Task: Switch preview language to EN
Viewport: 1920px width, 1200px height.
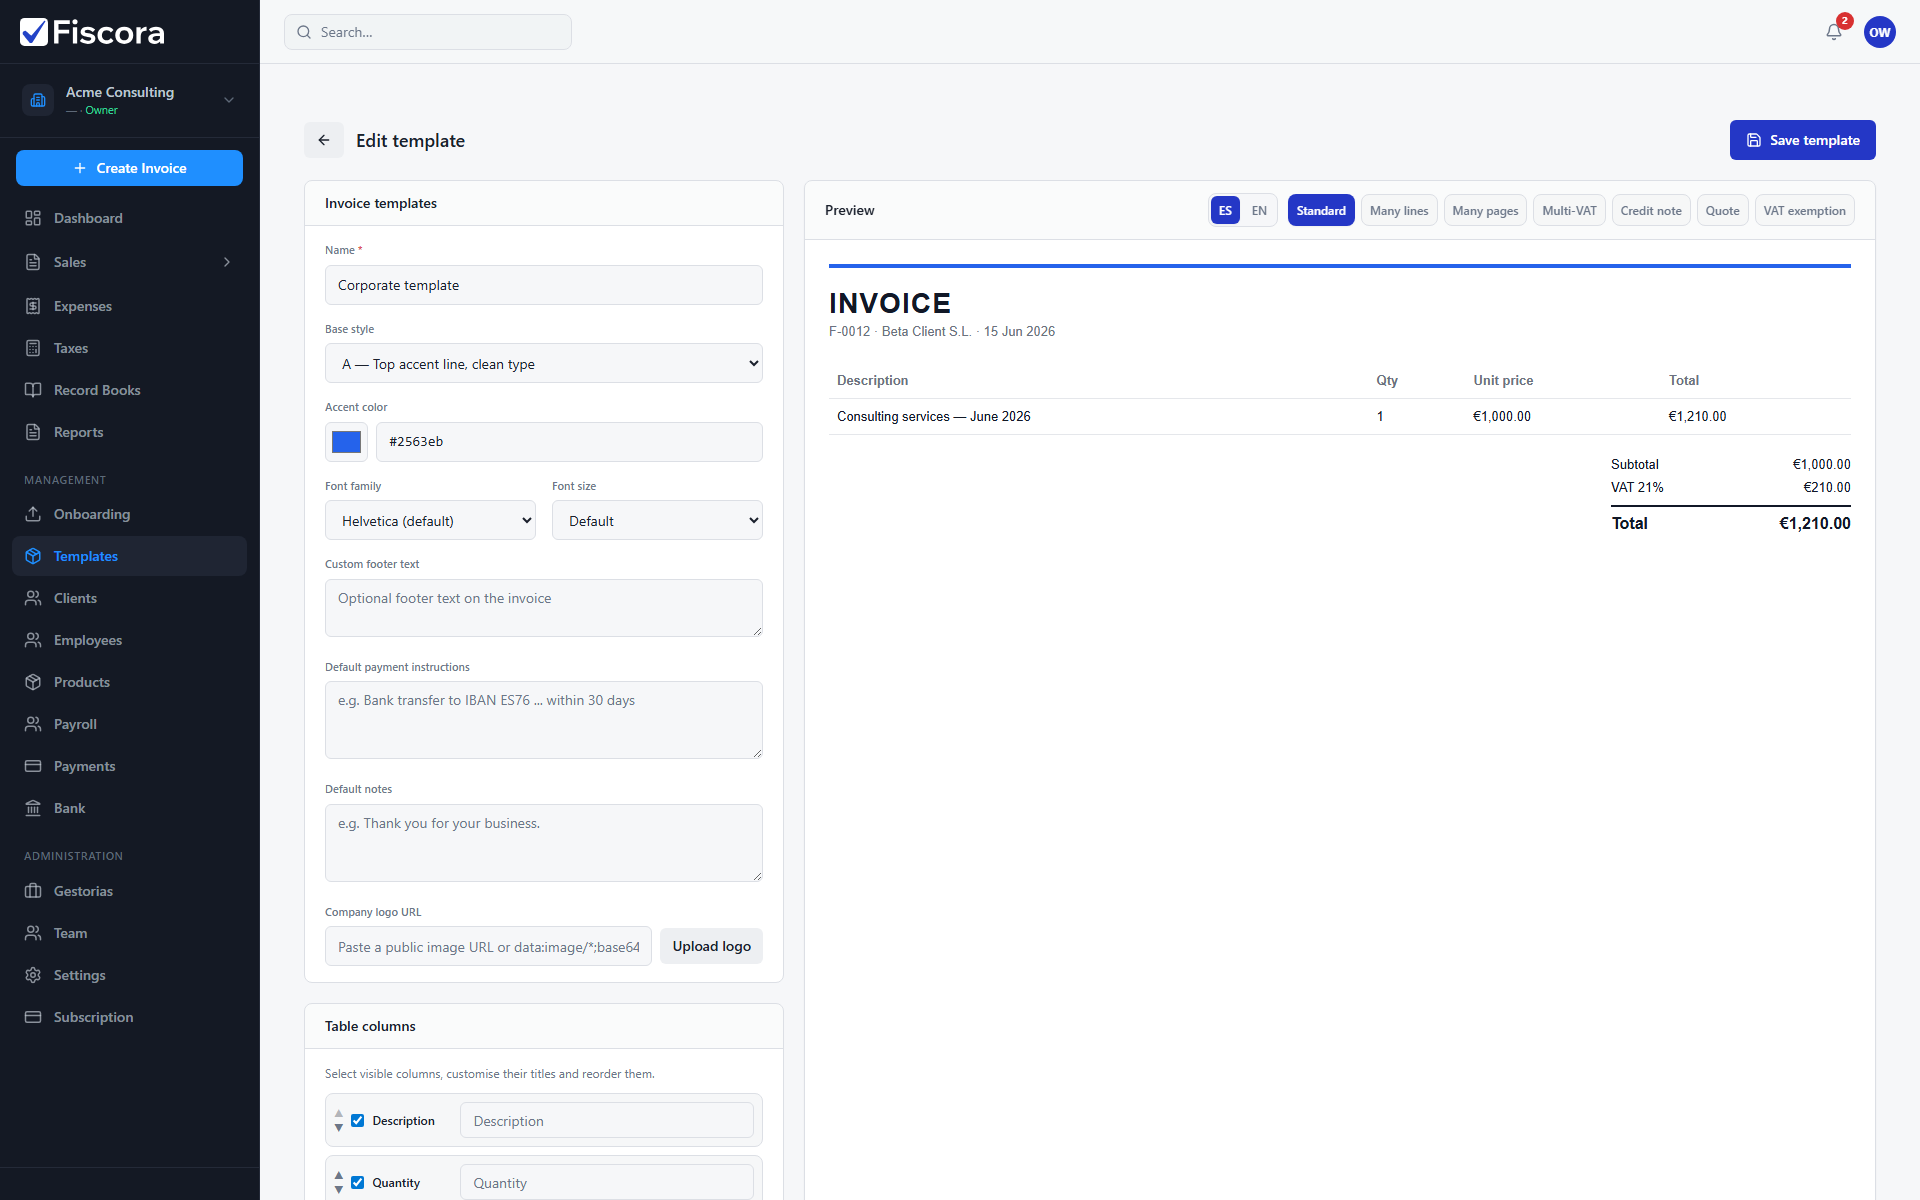Action: pyautogui.click(x=1259, y=211)
